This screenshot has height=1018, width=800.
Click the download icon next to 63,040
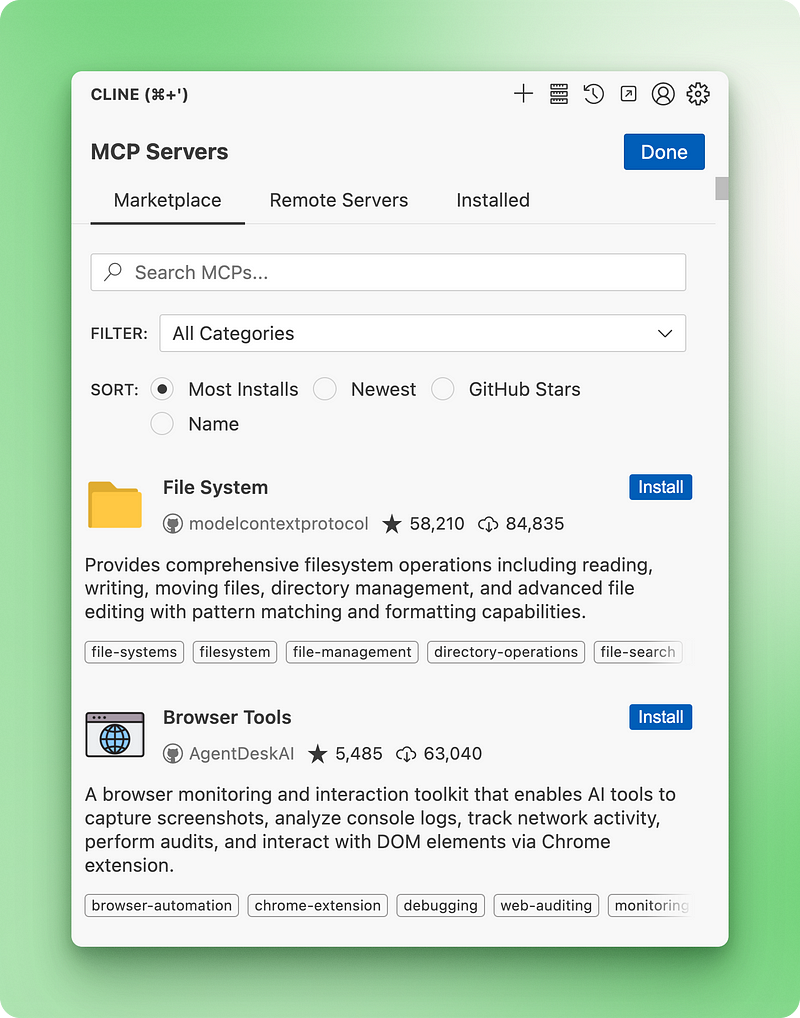tap(406, 754)
